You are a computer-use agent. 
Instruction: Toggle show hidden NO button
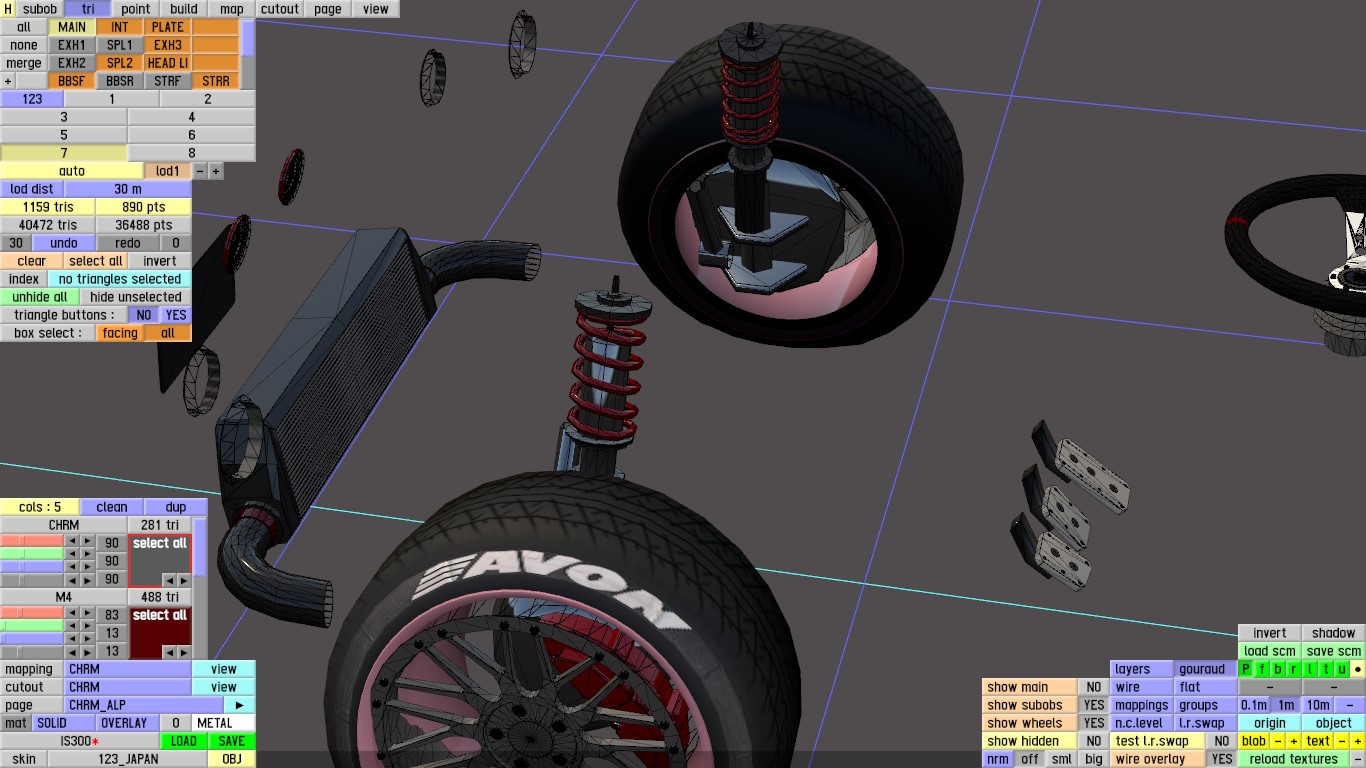coord(1094,741)
